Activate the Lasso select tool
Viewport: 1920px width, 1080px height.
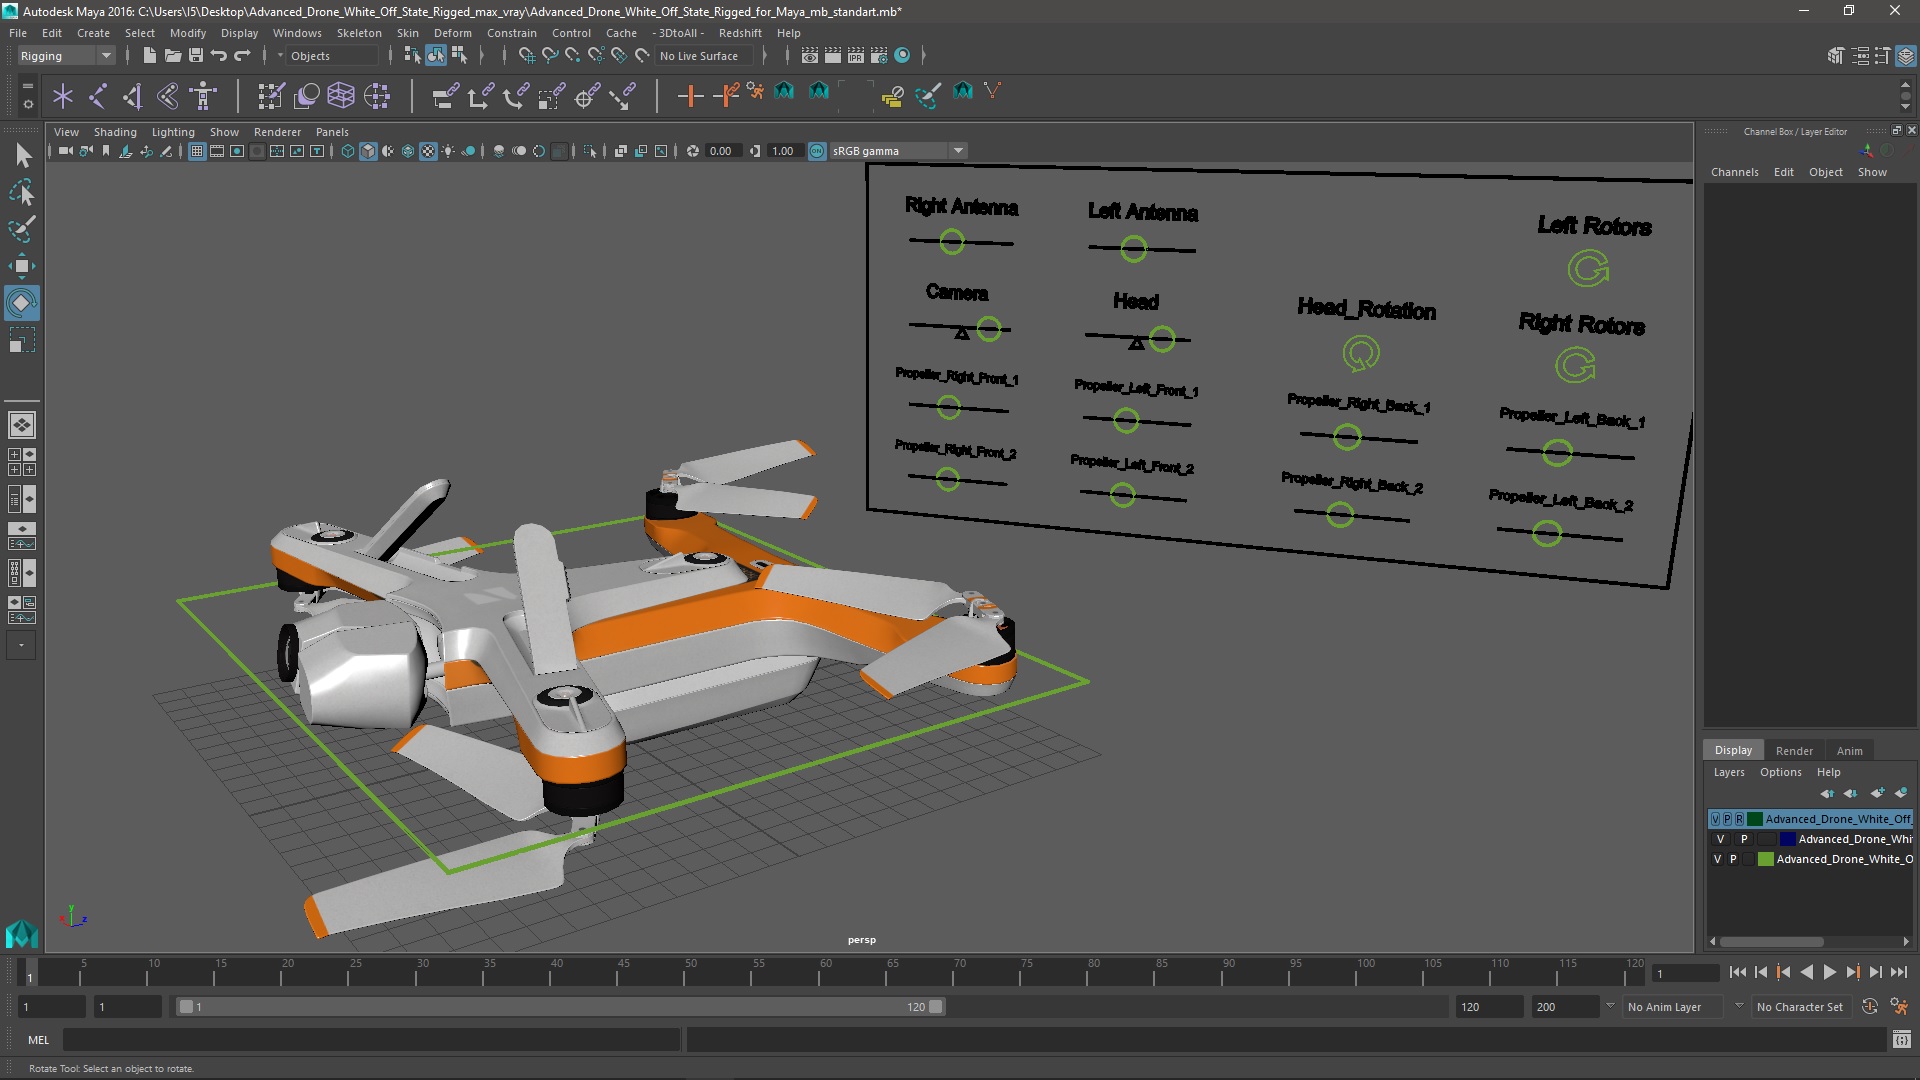[x=21, y=192]
